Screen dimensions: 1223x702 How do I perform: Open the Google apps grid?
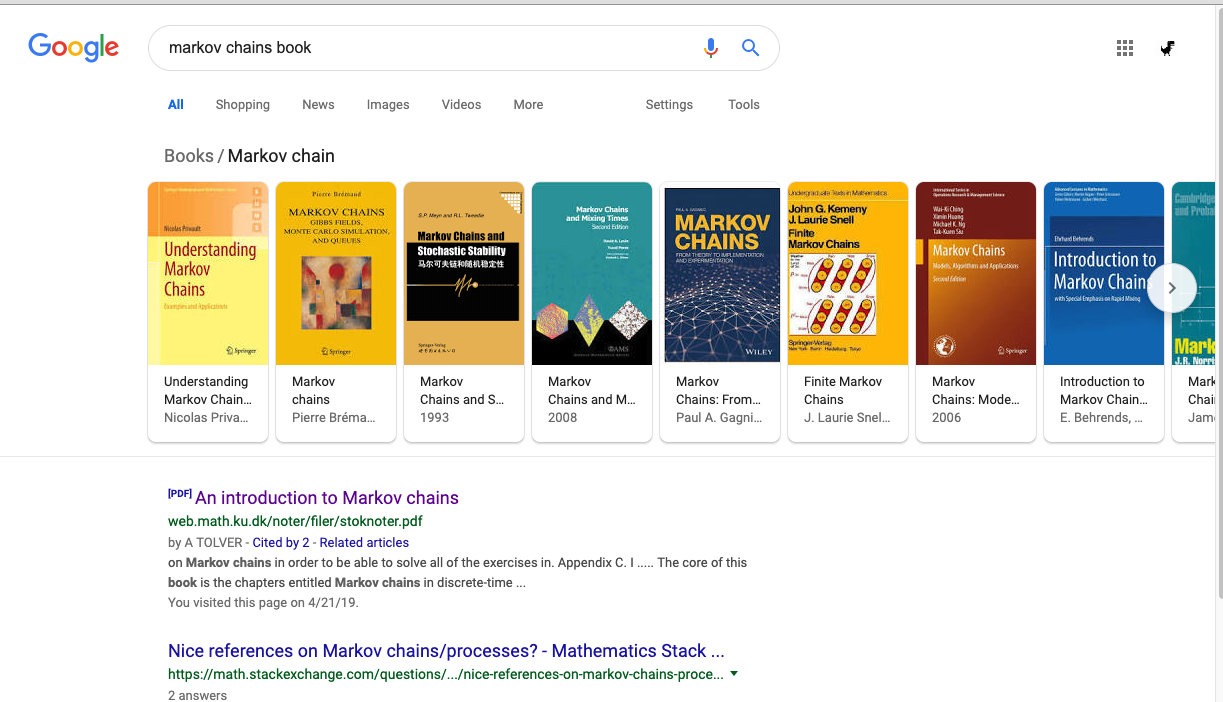click(x=1125, y=48)
